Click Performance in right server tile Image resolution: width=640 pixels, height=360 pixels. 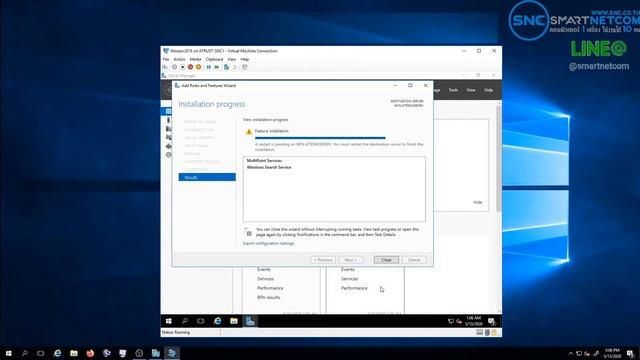coord(354,288)
